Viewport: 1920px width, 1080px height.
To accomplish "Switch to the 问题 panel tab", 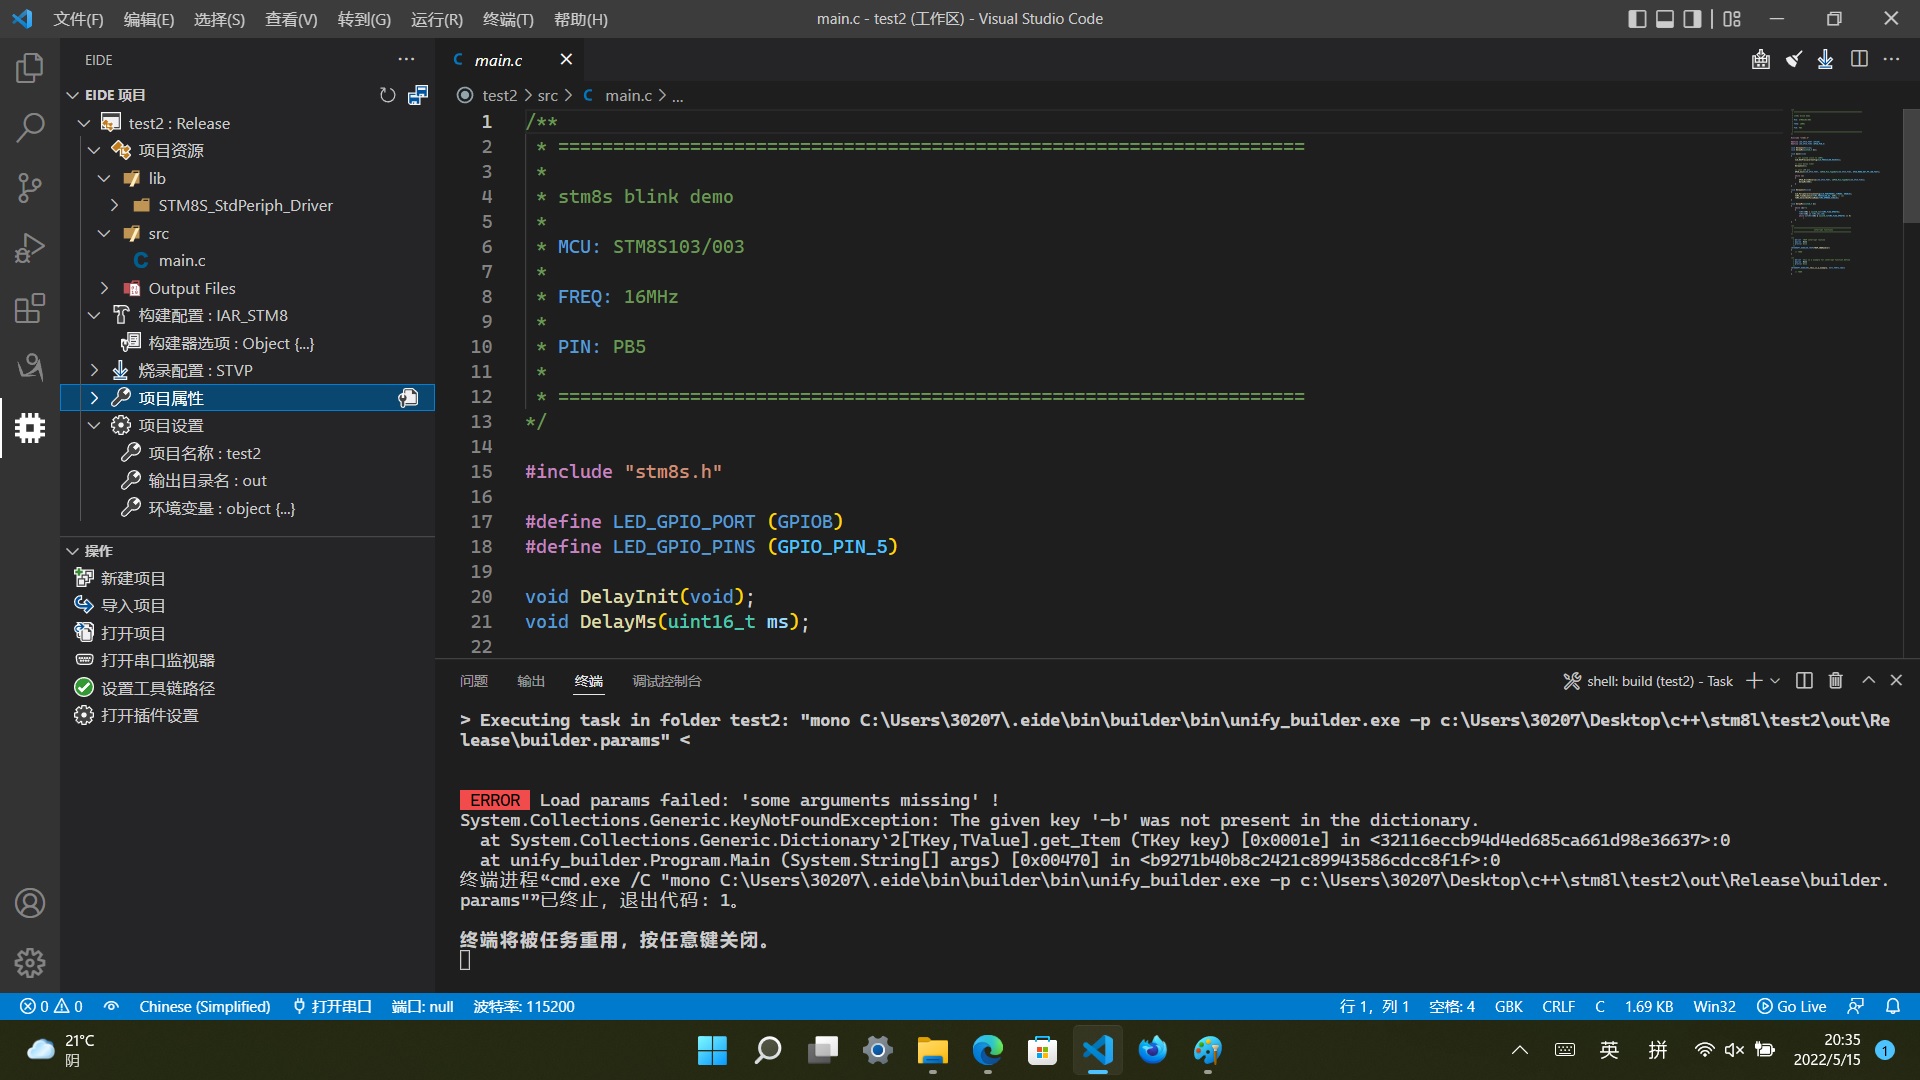I will [x=473, y=681].
